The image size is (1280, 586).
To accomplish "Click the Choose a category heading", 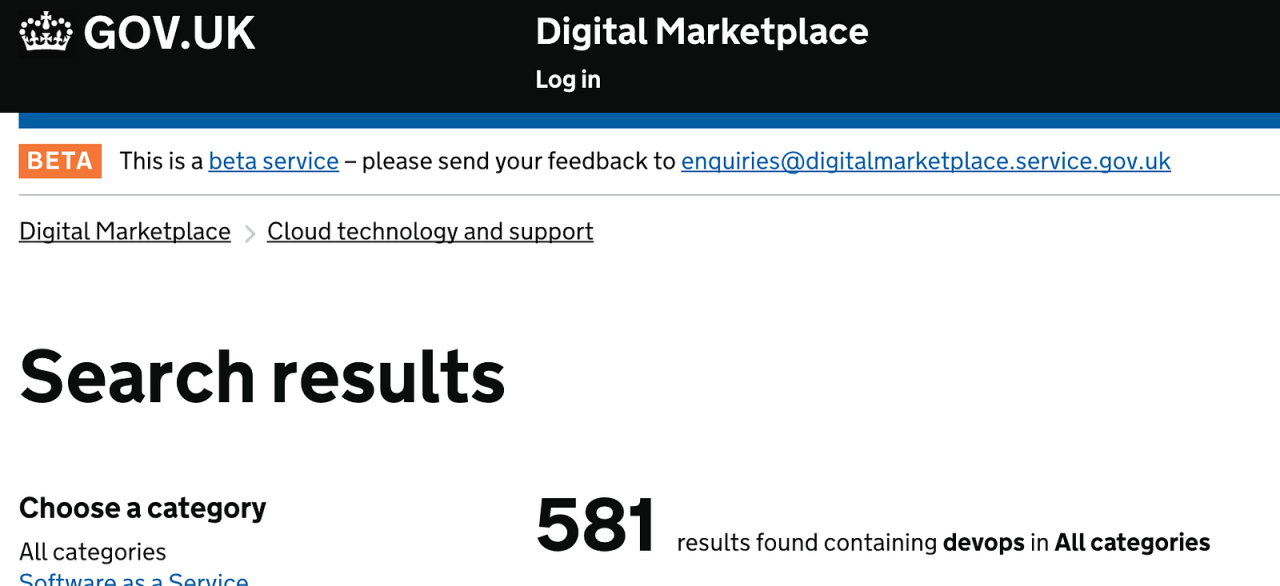I will click(x=142, y=508).
